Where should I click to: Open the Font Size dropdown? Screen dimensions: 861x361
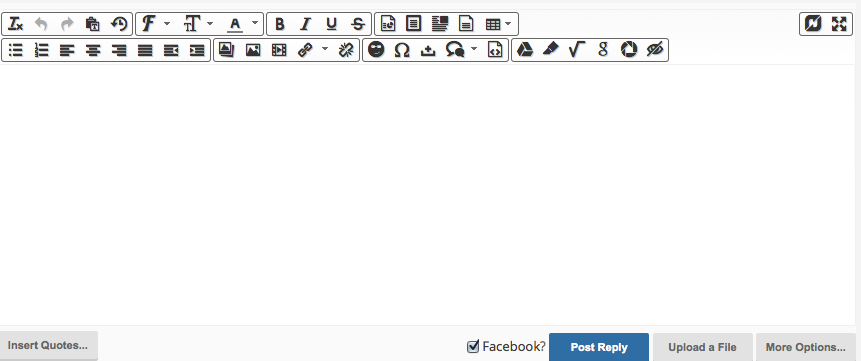click(x=198, y=24)
